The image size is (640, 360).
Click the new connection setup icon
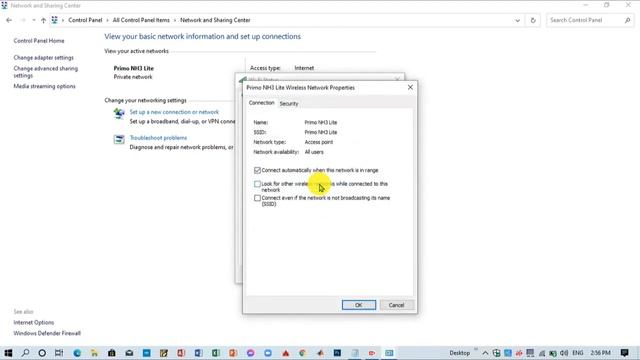[x=119, y=113]
